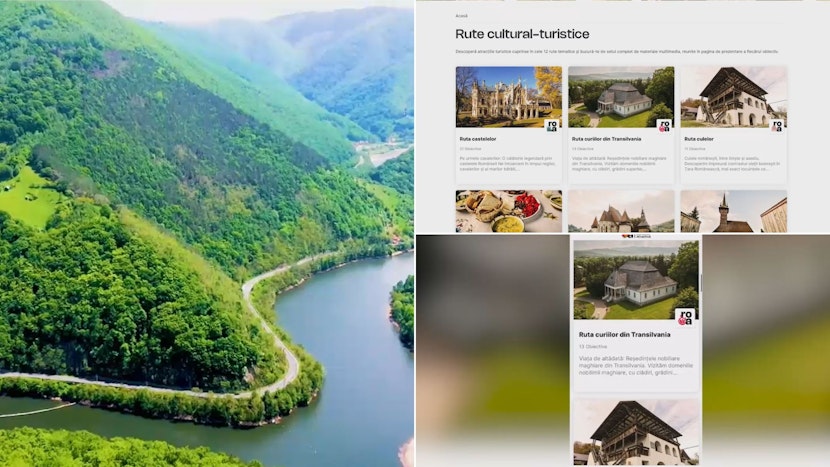Screen dimensions: 830x467
Task: Select the wooden church spire thumbnail
Action: pos(733,211)
